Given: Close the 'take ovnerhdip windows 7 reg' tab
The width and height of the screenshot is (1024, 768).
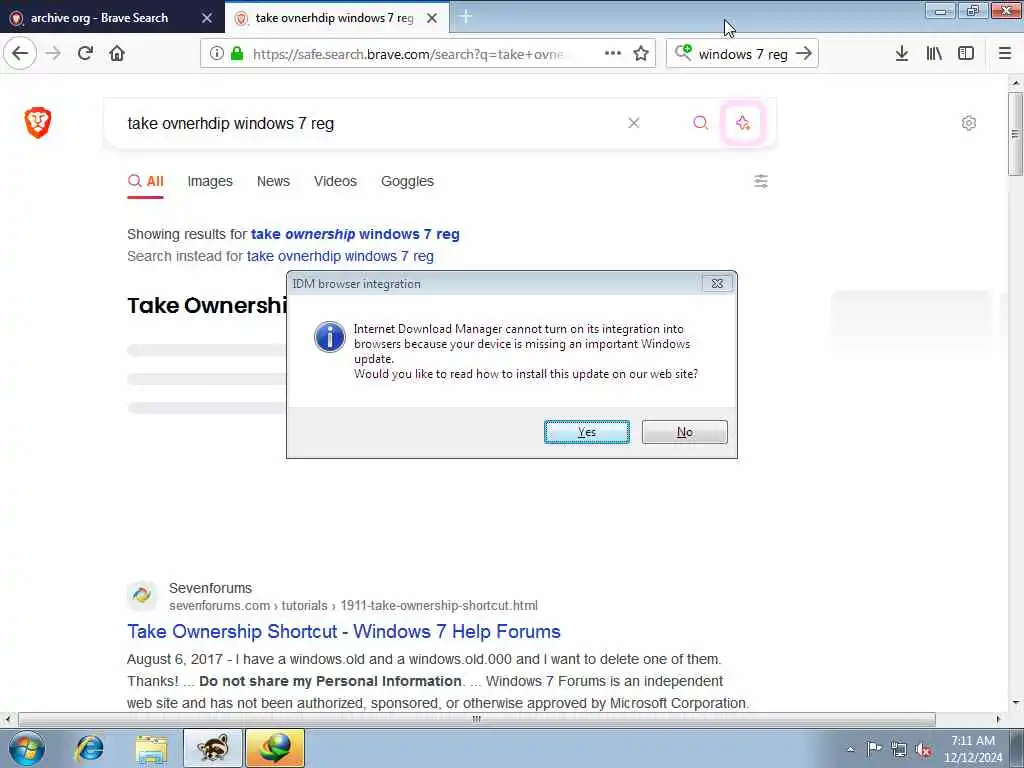Looking at the screenshot, I should pos(432,18).
